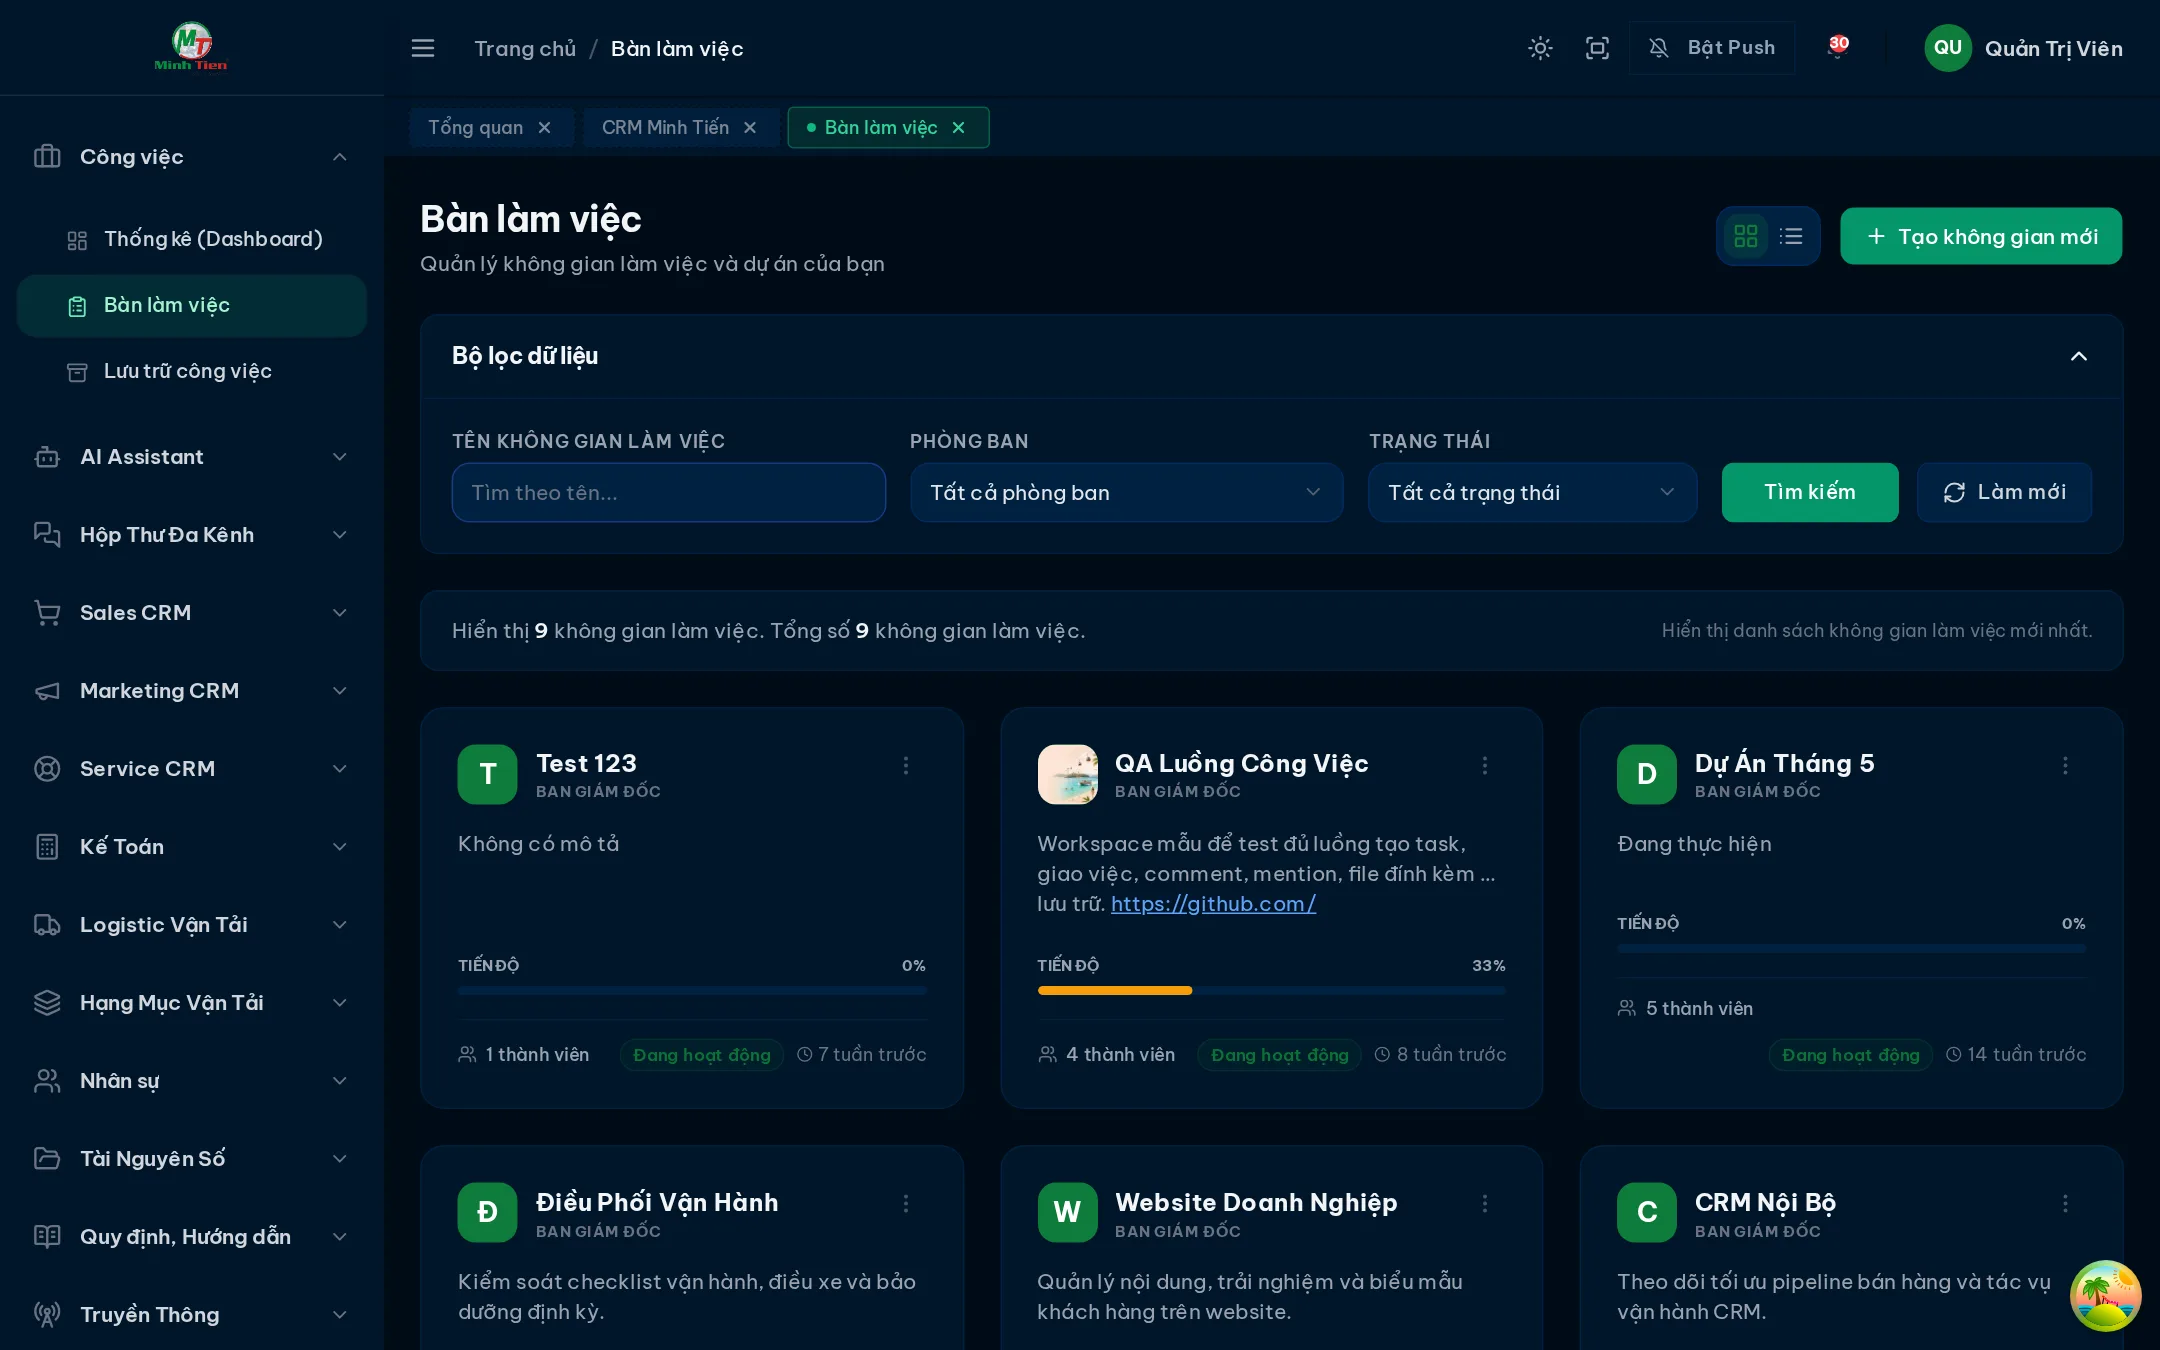Open the Tất cả phòng ban dropdown
Image resolution: width=2160 pixels, height=1350 pixels.
[1126, 492]
